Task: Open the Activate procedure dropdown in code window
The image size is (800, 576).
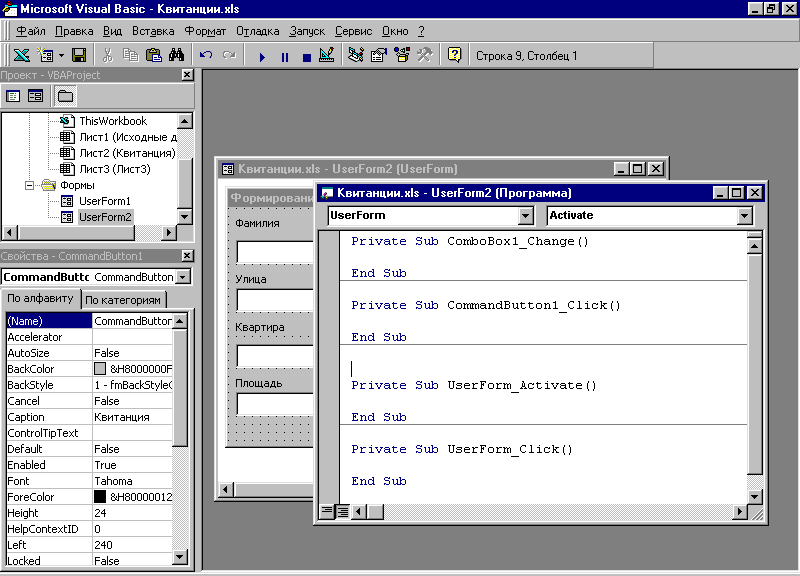Action: pyautogui.click(x=744, y=216)
